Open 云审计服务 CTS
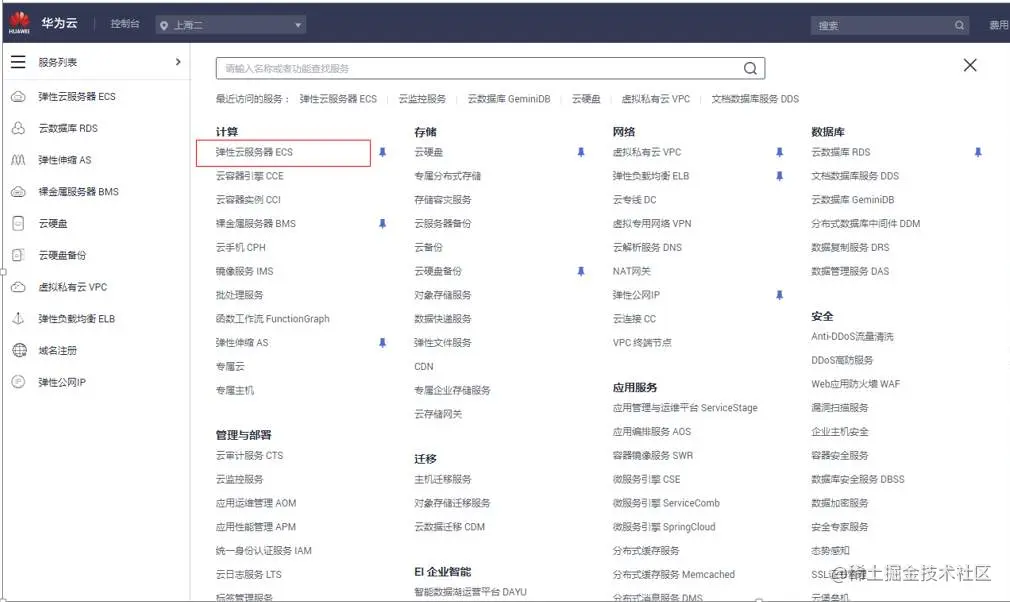Viewport: 1010px width, 602px height. coord(249,455)
